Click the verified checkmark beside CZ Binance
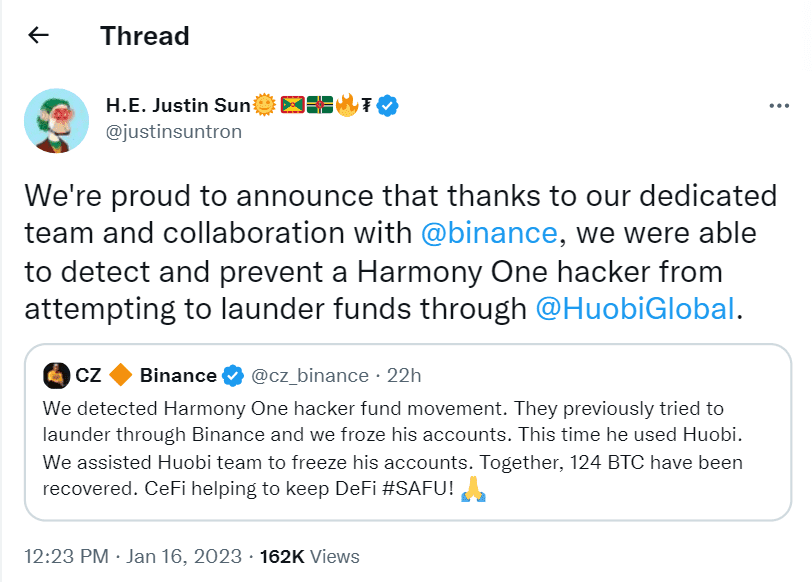The image size is (812, 582). click(232, 375)
